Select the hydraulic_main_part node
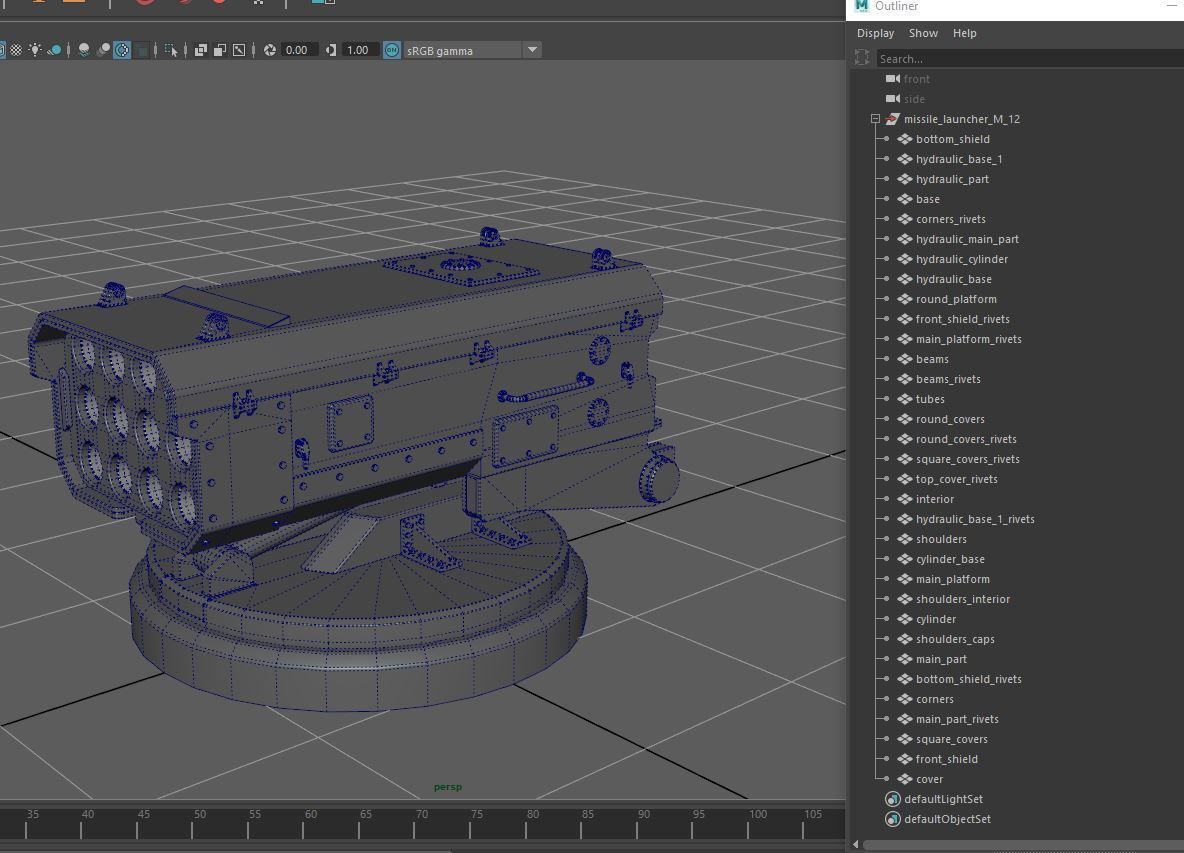The width and height of the screenshot is (1184, 853). [967, 239]
